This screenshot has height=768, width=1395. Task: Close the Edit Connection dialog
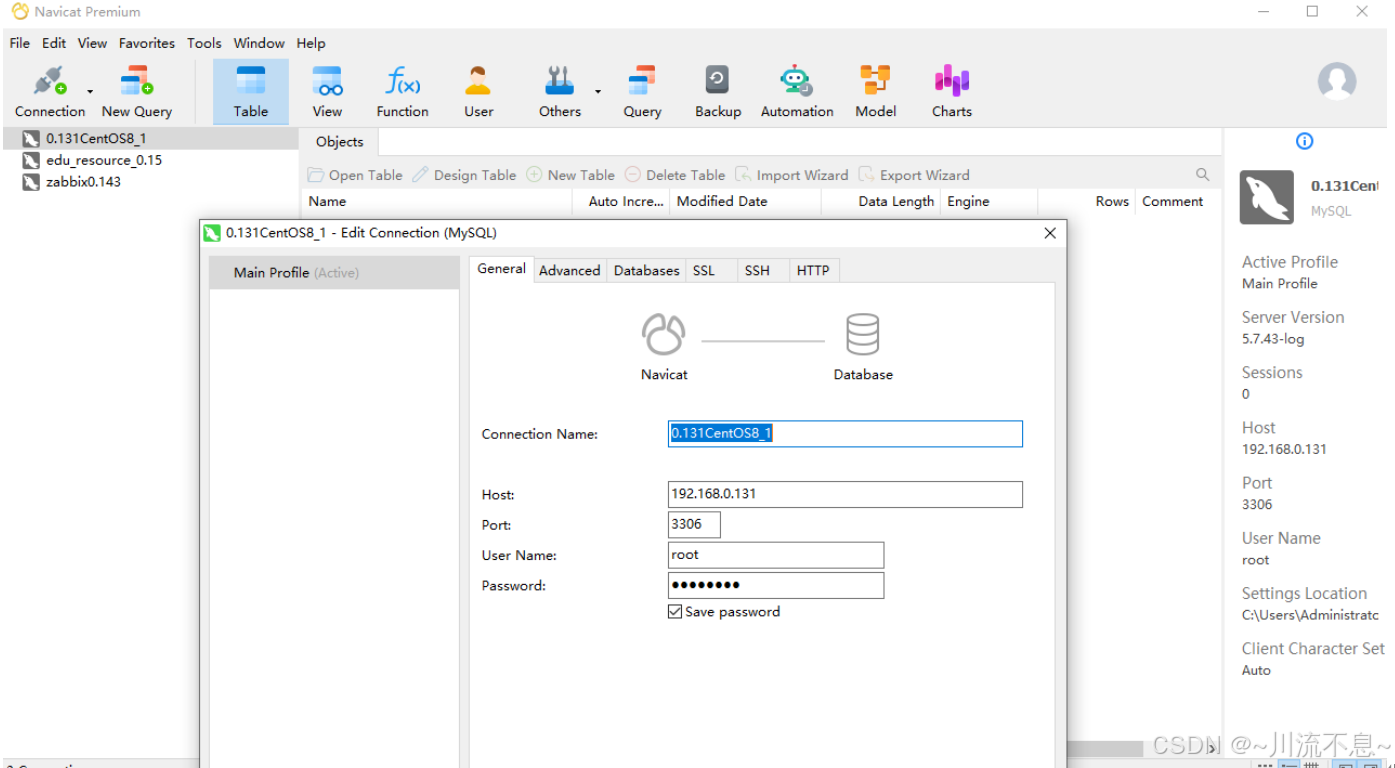point(1050,233)
